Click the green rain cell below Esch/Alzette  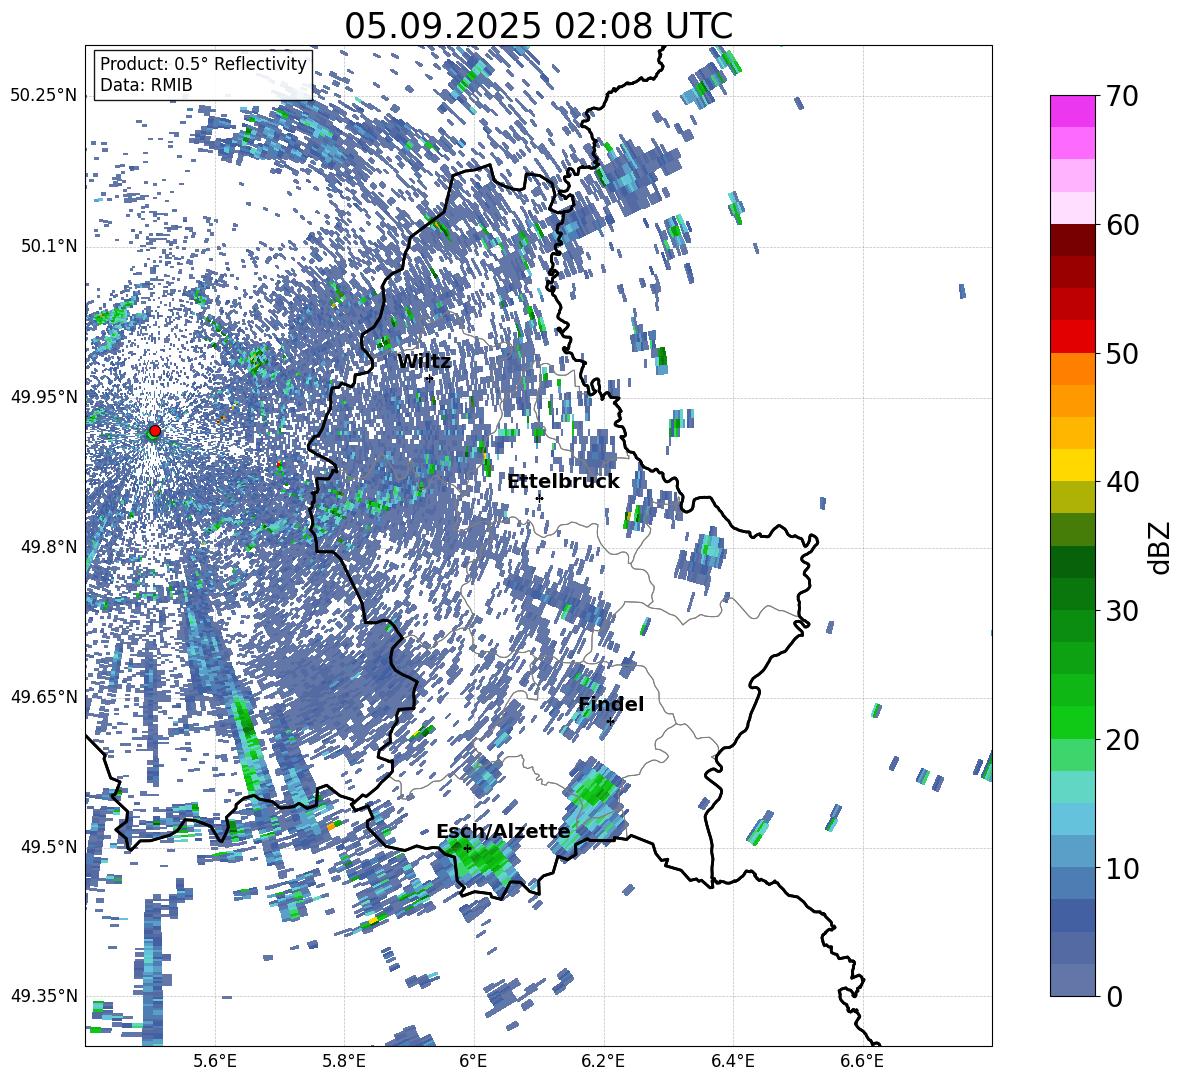483,859
